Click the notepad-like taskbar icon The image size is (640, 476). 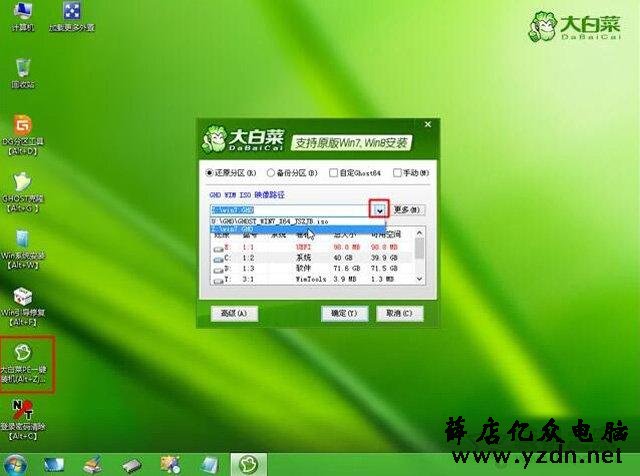(209, 465)
